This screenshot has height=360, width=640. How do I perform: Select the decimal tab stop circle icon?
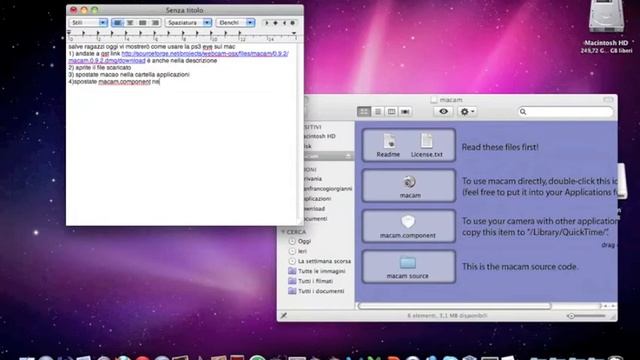[293, 23]
